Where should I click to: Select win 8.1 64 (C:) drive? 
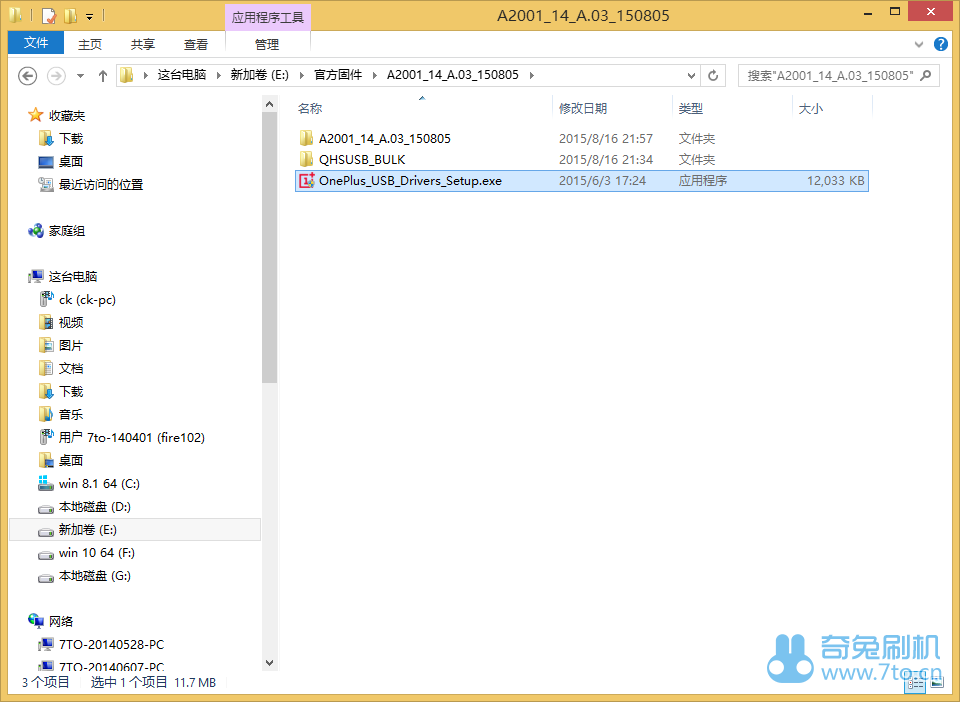coord(98,484)
